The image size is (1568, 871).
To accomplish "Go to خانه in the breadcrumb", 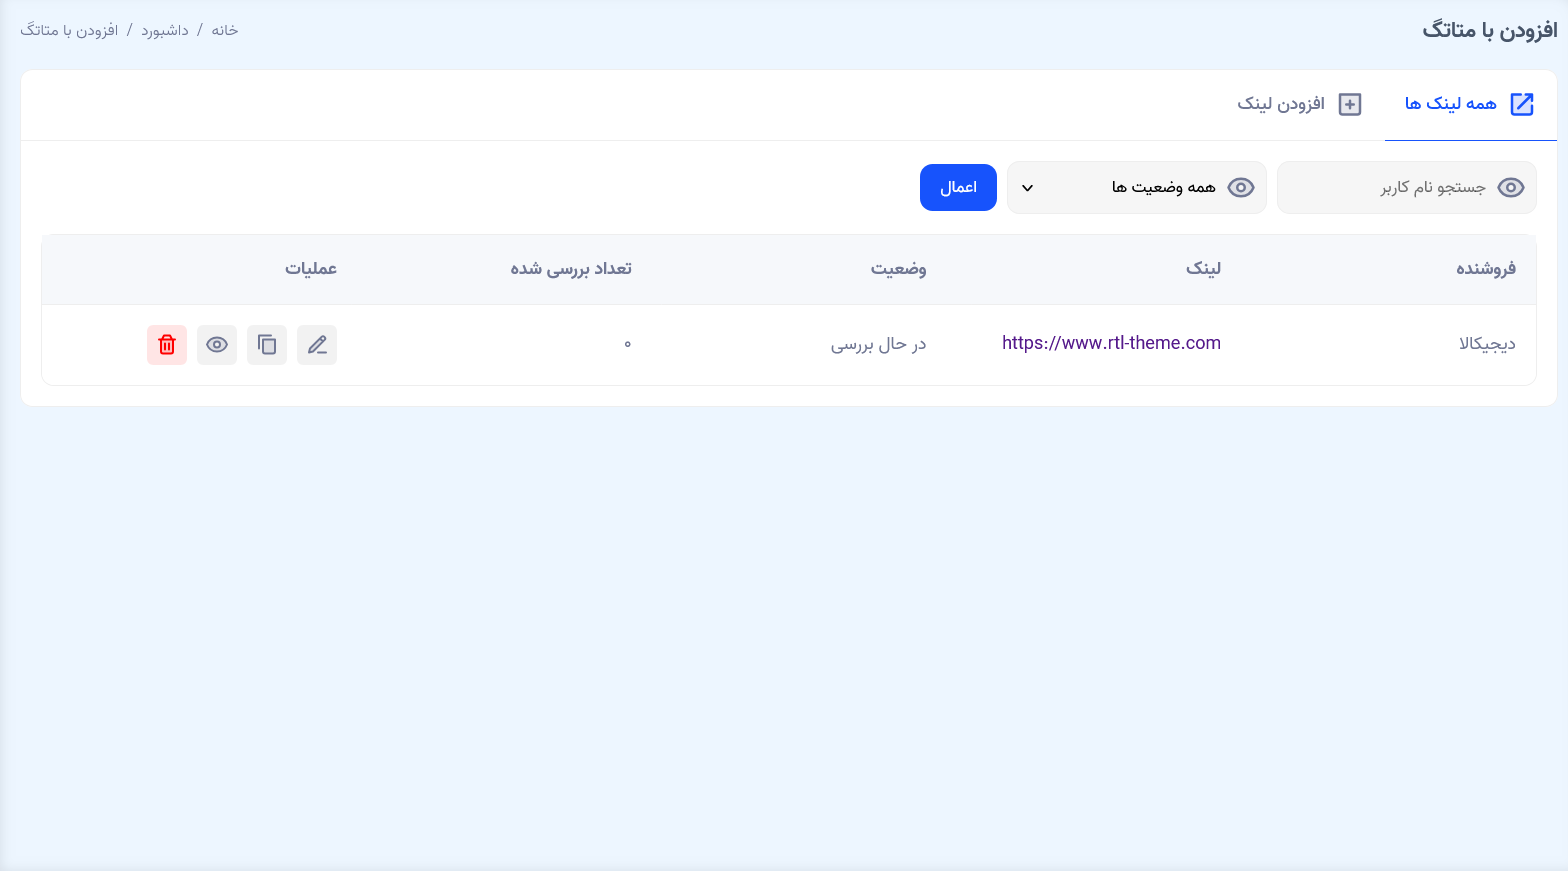I will pos(224,30).
